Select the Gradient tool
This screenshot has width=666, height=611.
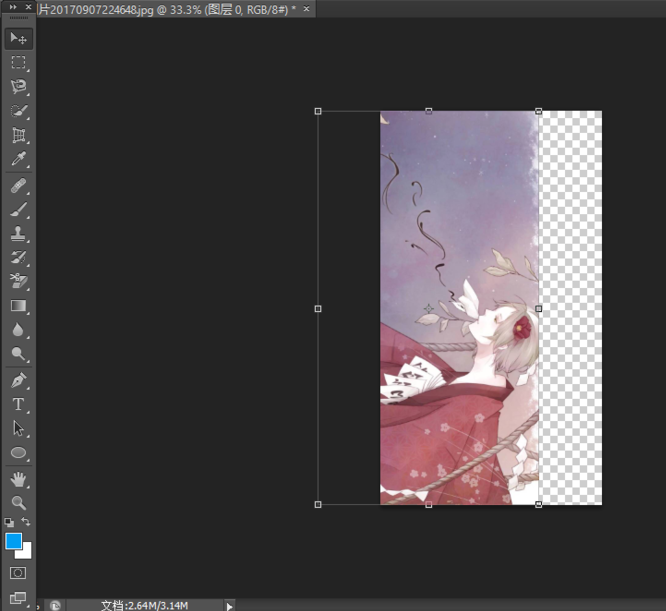(x=18, y=305)
